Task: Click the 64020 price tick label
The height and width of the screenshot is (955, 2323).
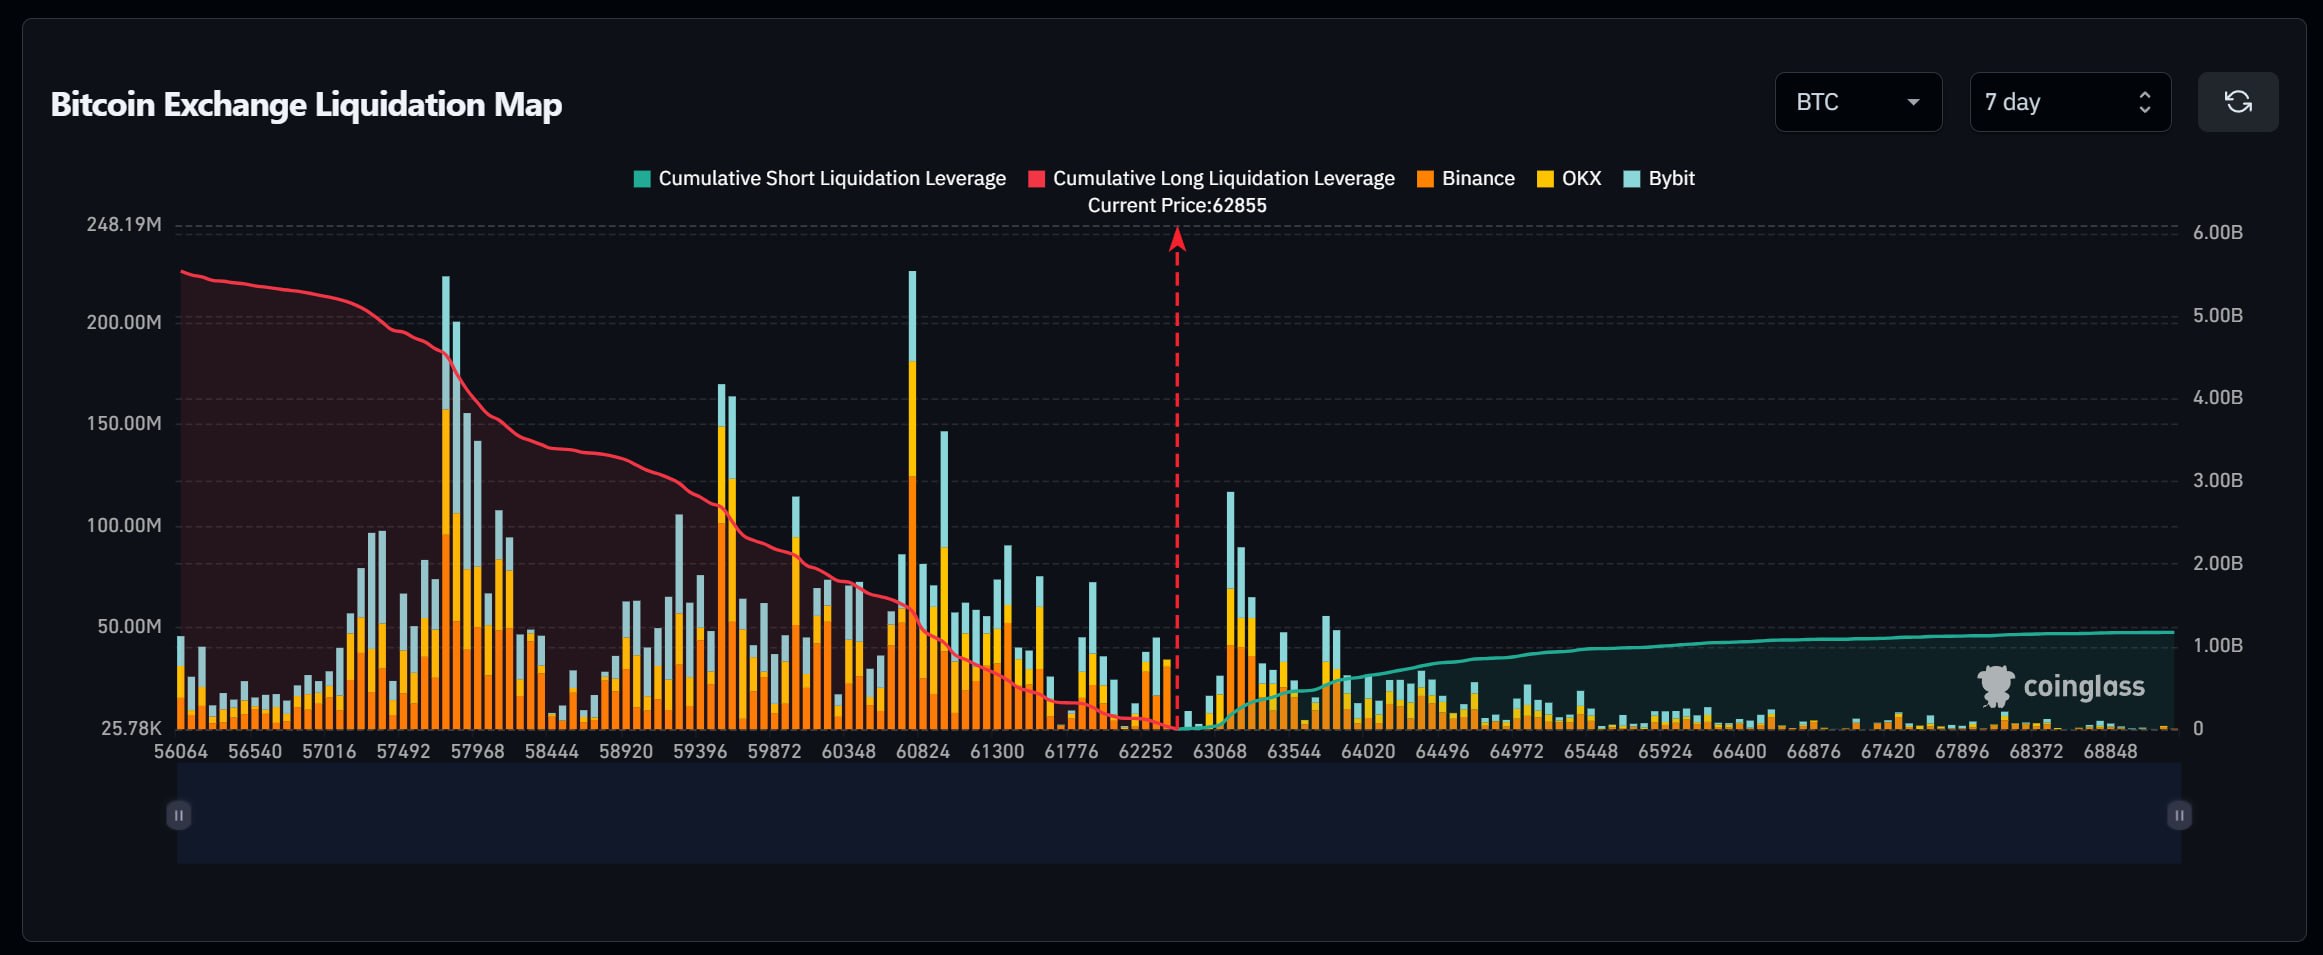Action: tap(1368, 751)
